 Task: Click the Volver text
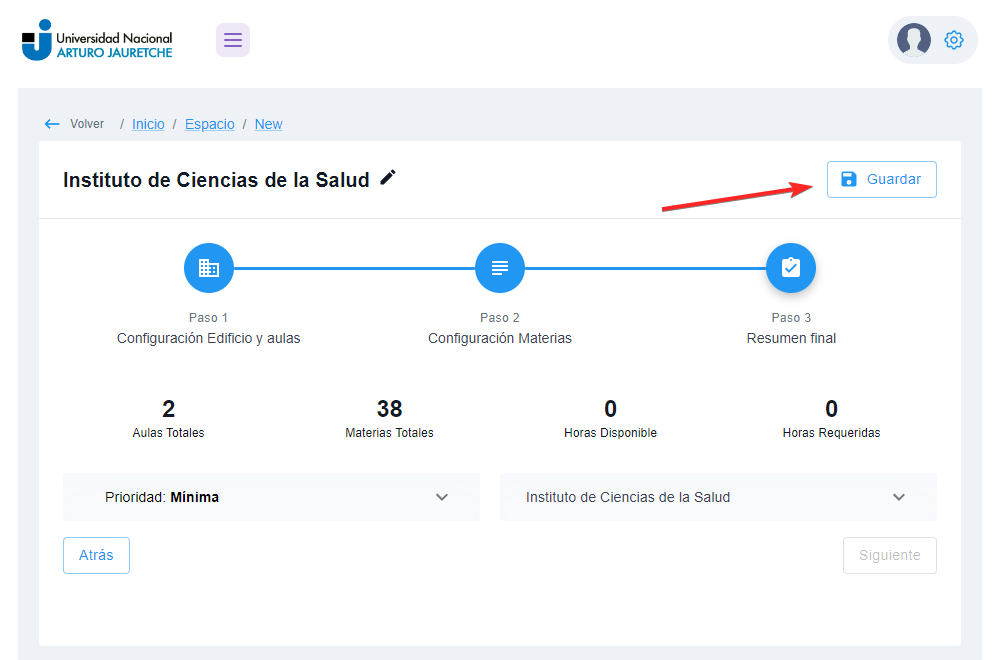click(87, 124)
